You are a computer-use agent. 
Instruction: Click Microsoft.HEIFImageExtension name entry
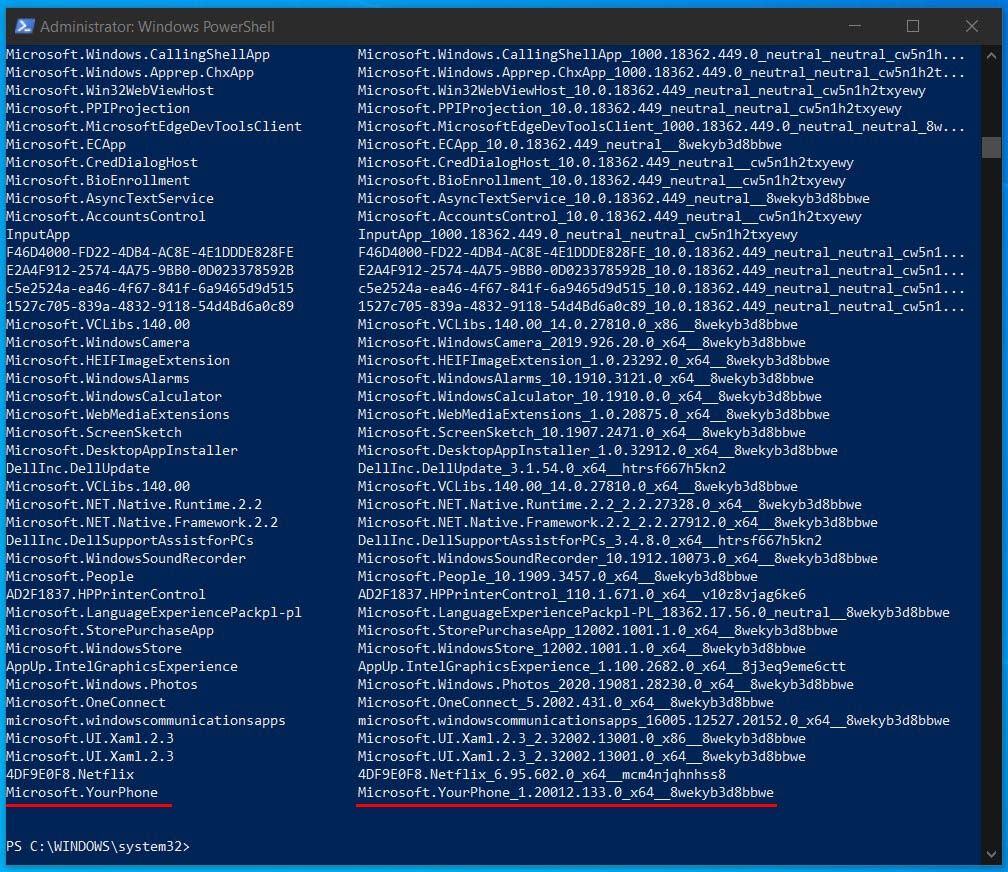tap(118, 360)
